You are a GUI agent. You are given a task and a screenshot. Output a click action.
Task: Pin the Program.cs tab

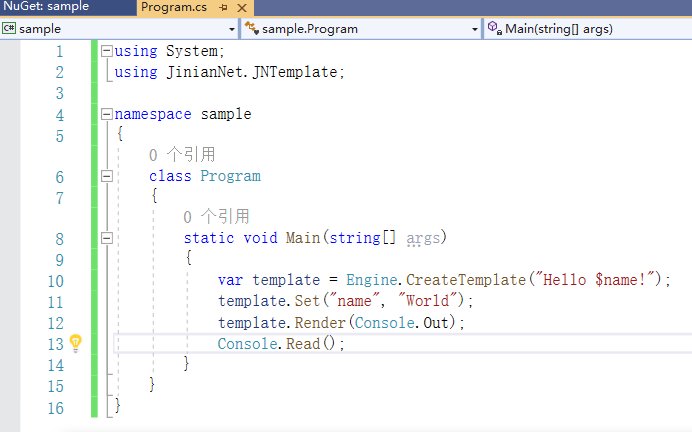click(223, 8)
